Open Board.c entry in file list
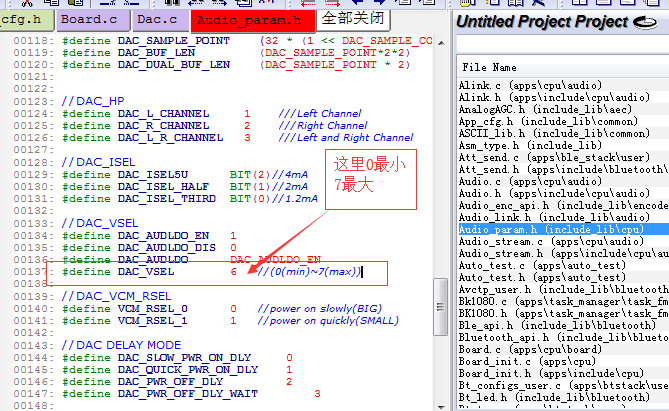669x411 pixels. coord(530,350)
